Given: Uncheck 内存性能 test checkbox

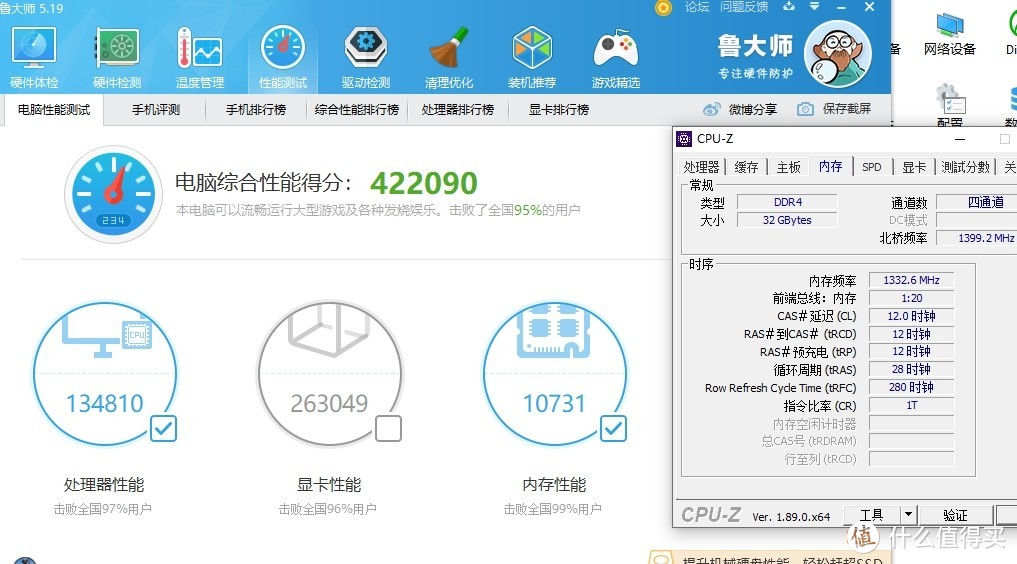Looking at the screenshot, I should tap(613, 429).
